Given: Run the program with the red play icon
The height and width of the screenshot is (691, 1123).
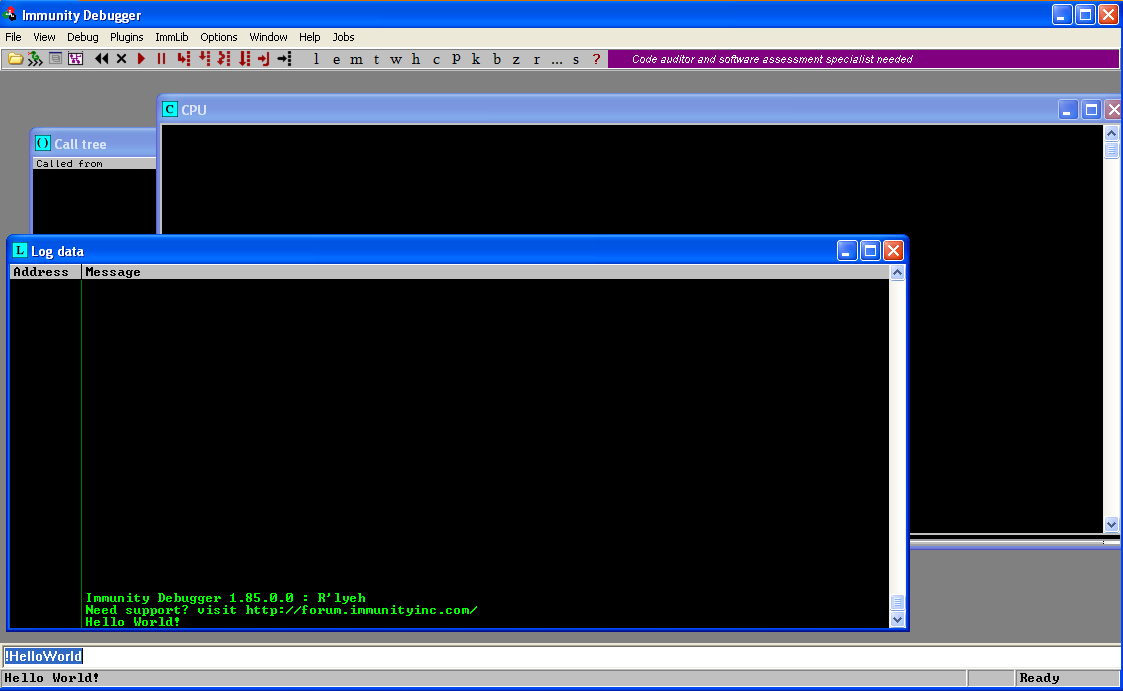Looking at the screenshot, I should 141,58.
